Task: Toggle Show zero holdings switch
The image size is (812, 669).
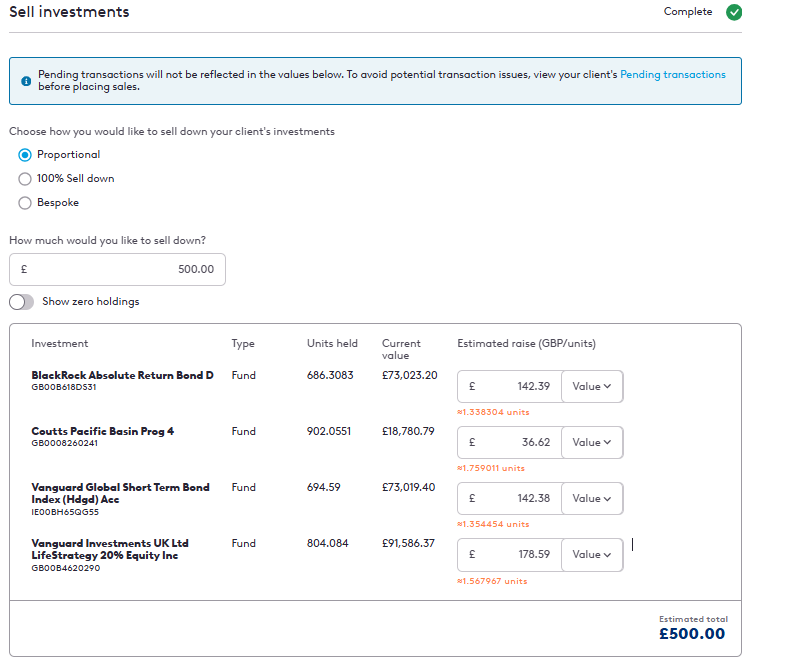Action: pyautogui.click(x=22, y=302)
